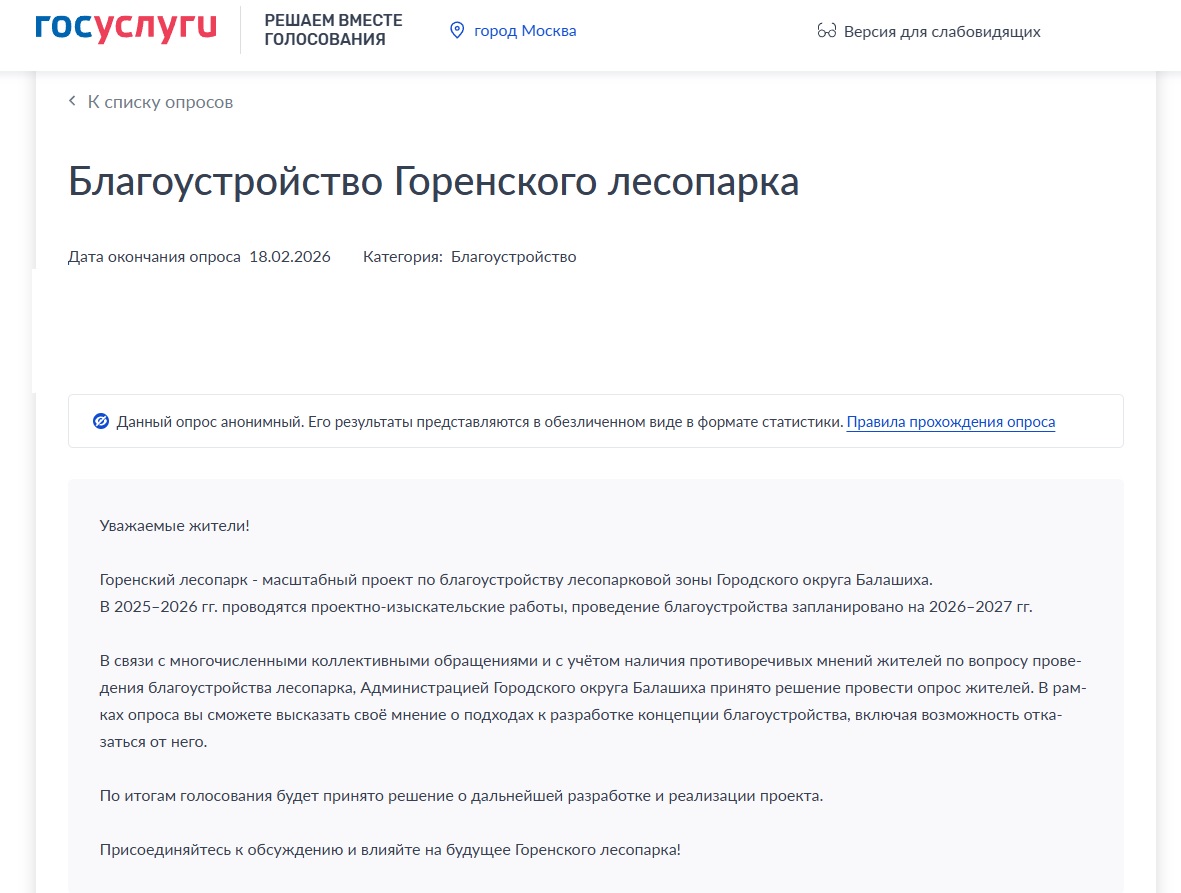This screenshot has width=1181, height=893.
Task: Click the back chevron arrow
Action: [72, 101]
